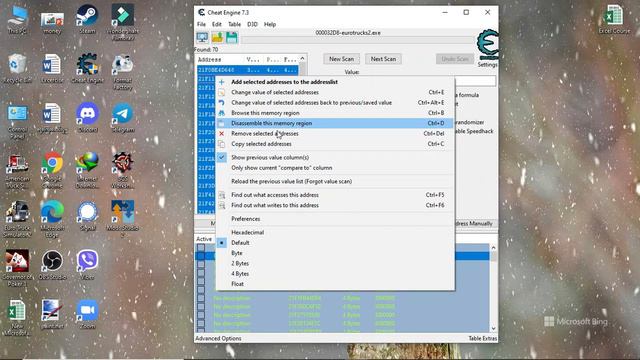Click the browse memory region icon
The image size is (640, 360).
coord(222,113)
